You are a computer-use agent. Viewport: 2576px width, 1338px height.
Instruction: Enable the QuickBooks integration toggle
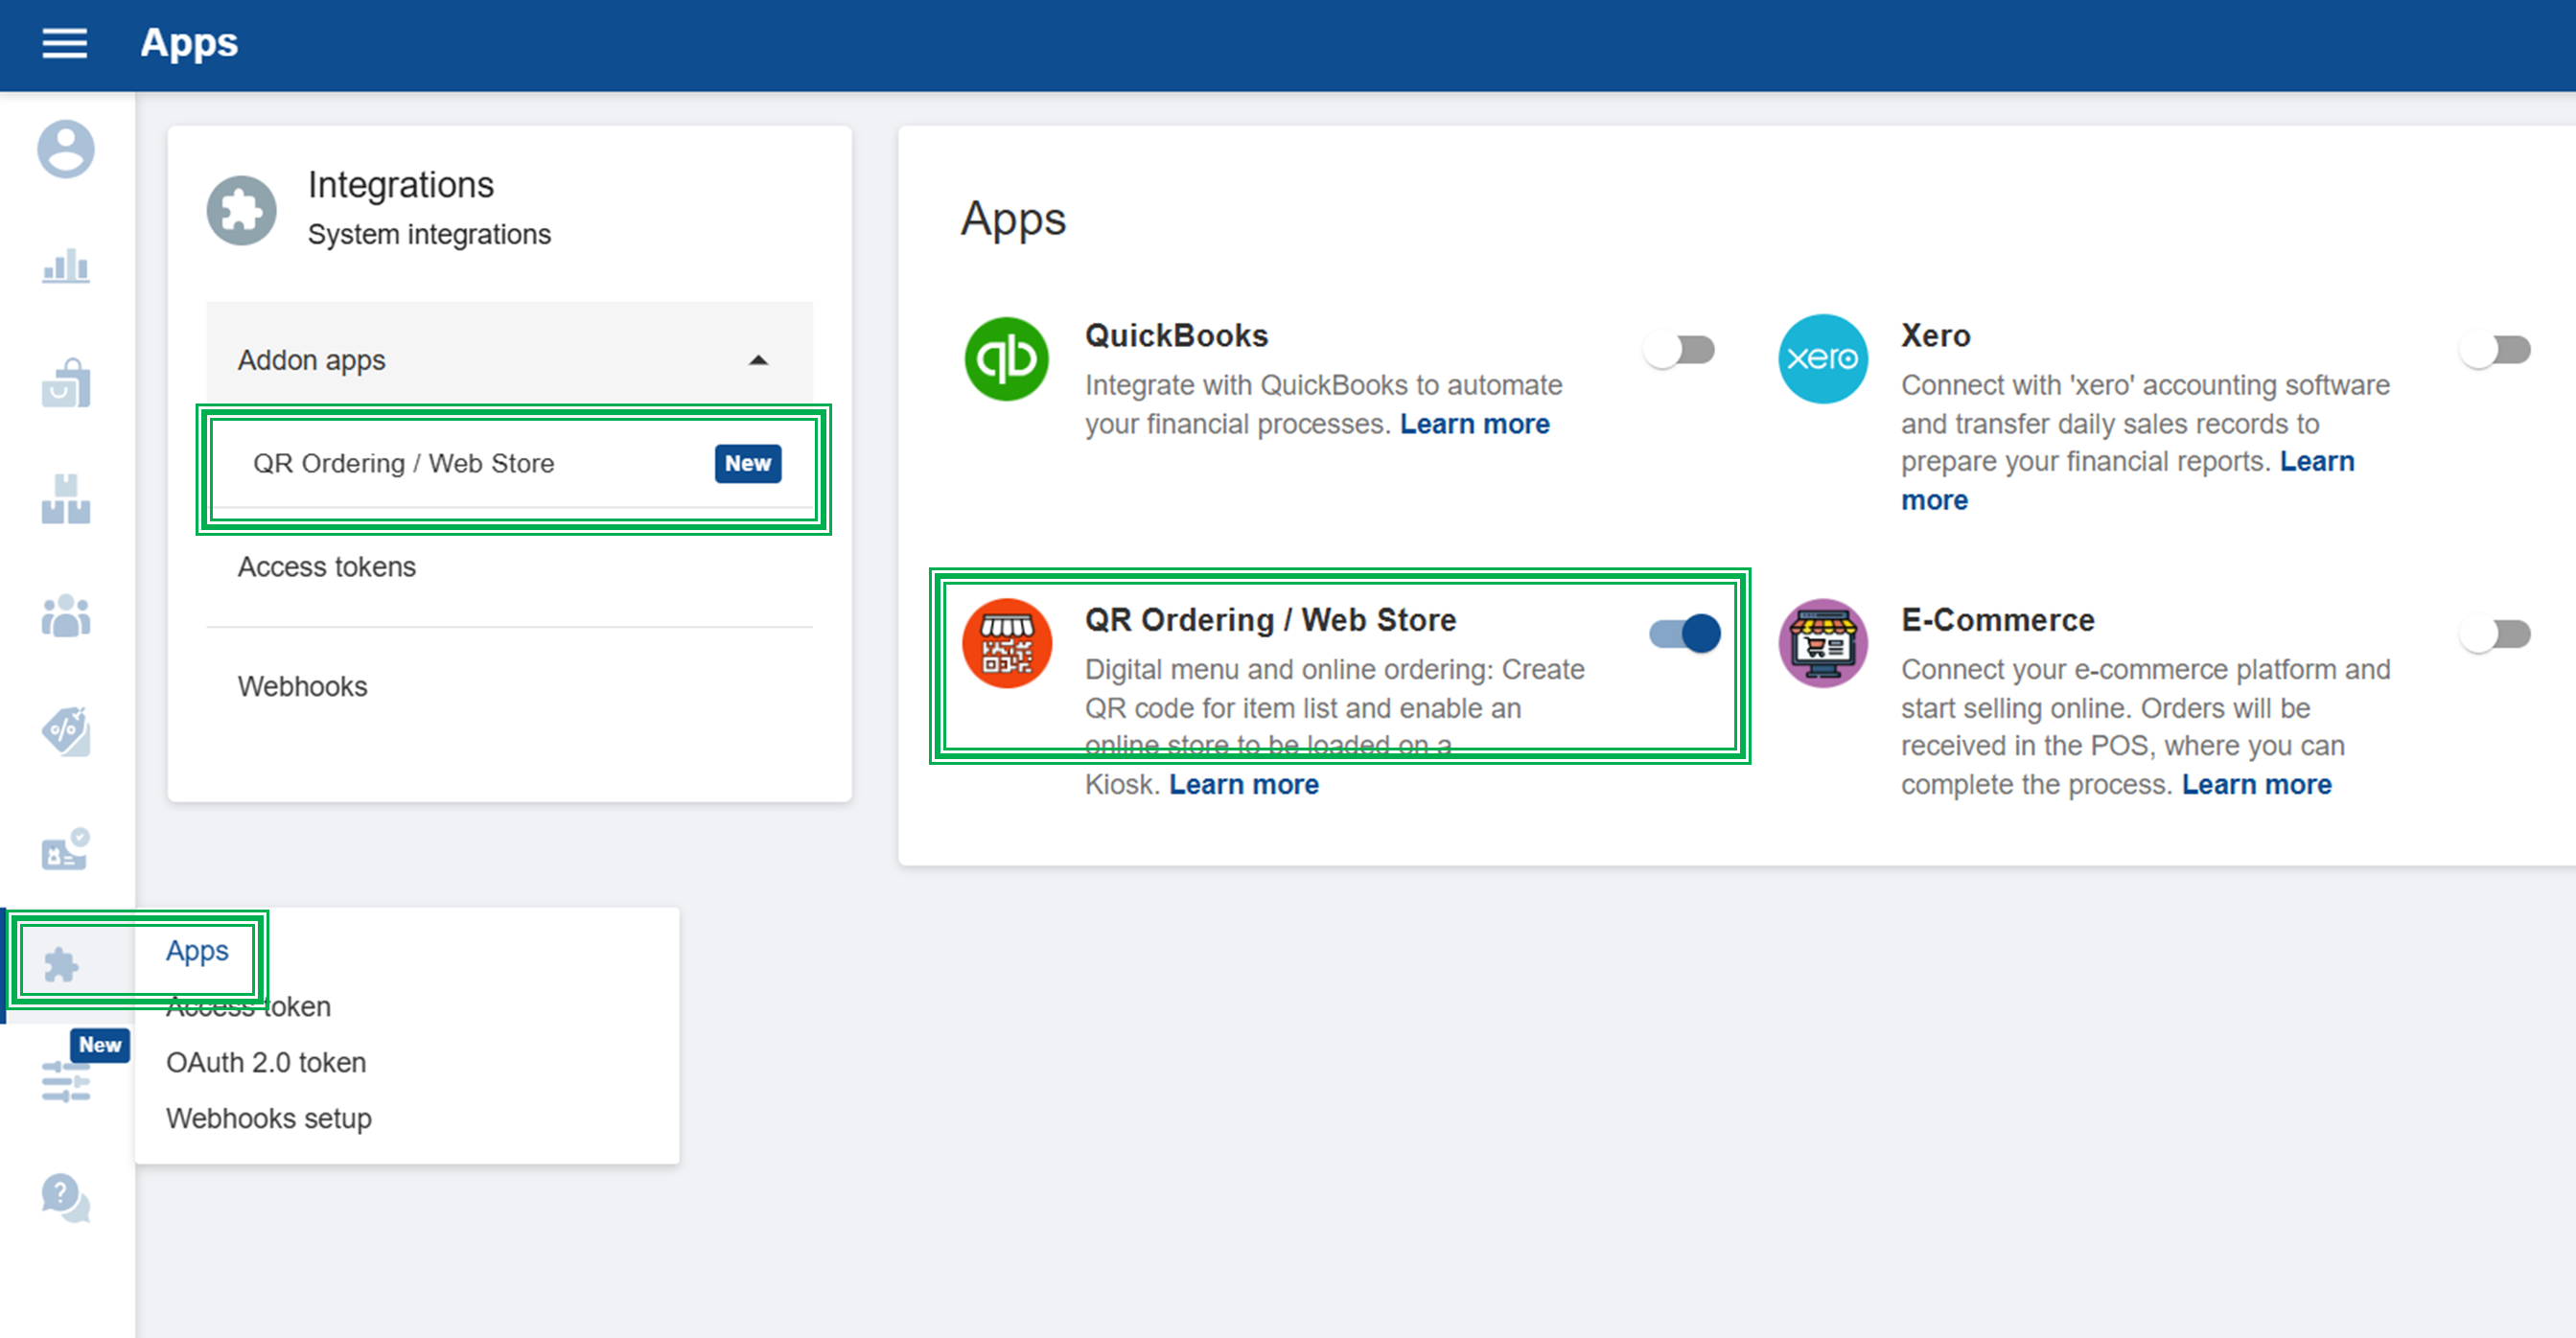(1680, 350)
